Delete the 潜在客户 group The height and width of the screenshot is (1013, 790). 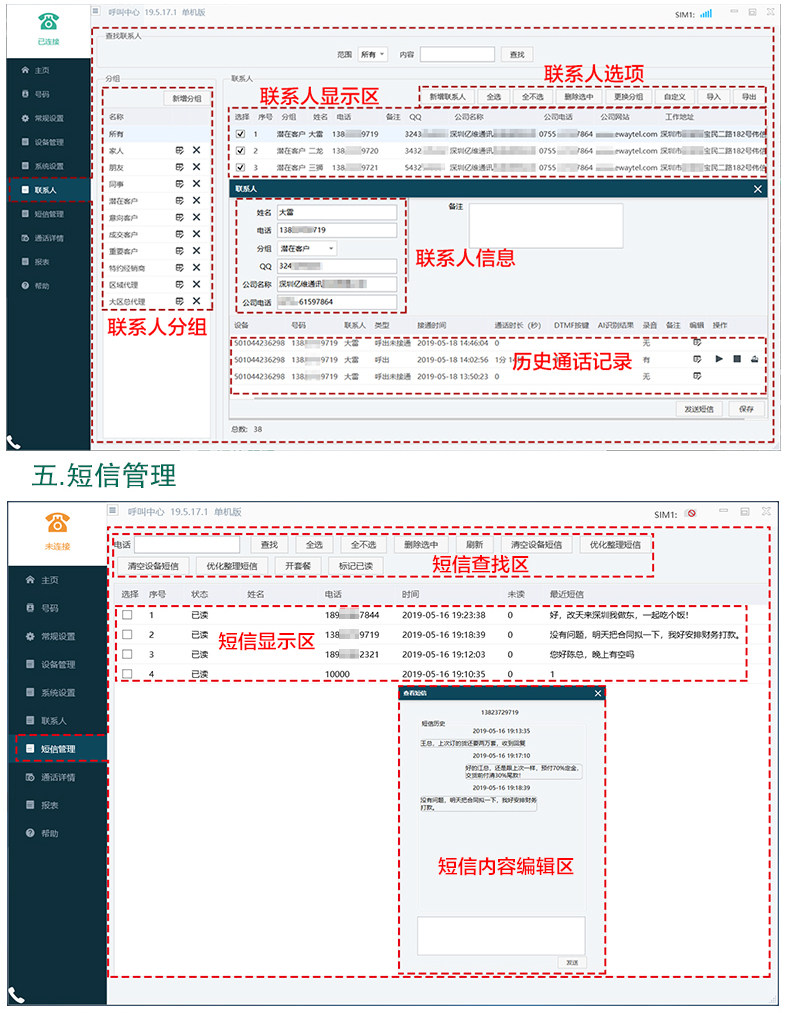click(x=196, y=200)
